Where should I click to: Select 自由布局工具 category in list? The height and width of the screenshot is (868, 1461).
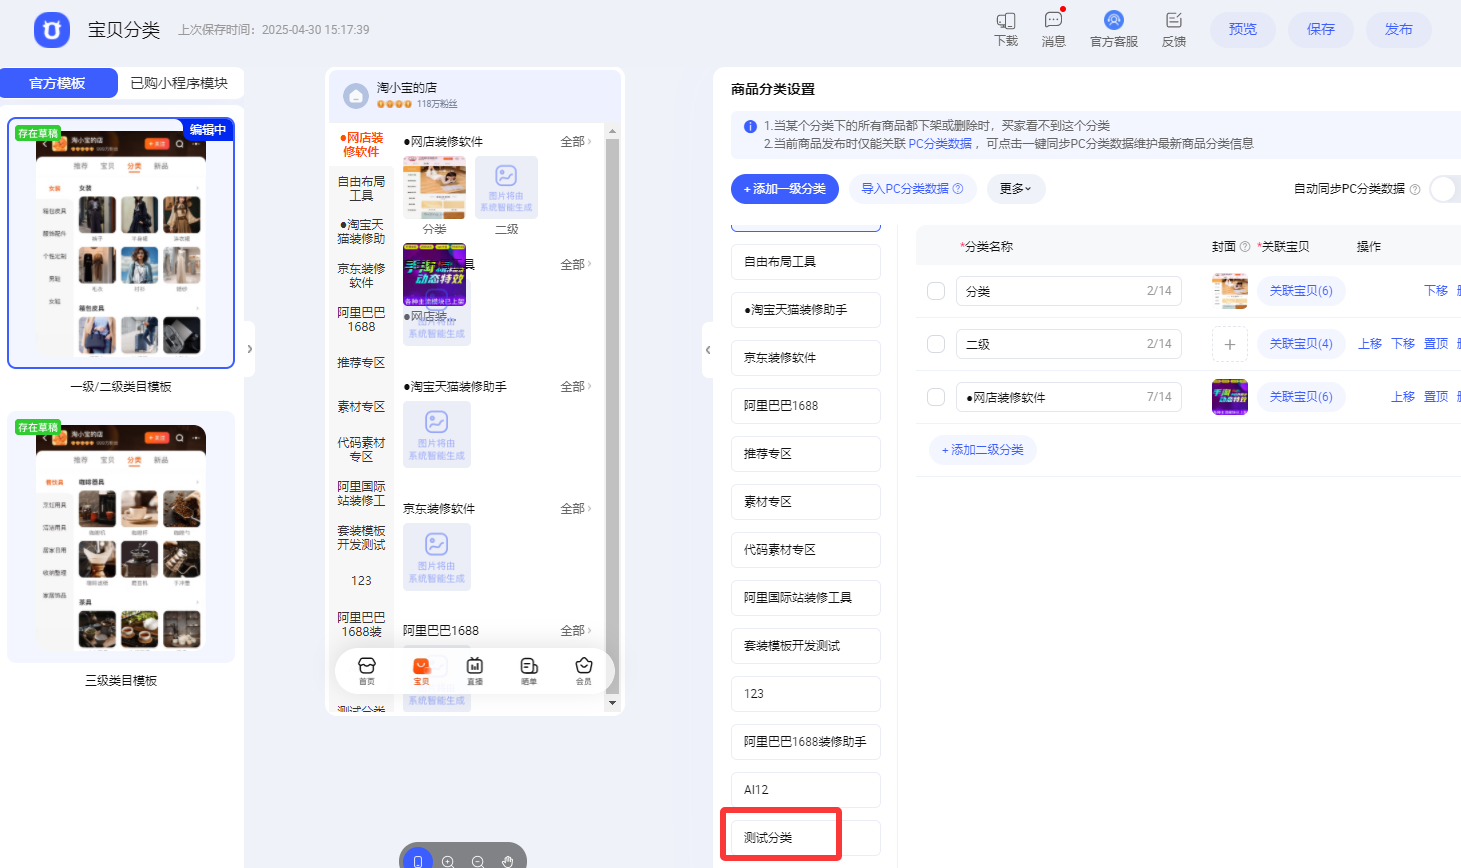coord(806,262)
